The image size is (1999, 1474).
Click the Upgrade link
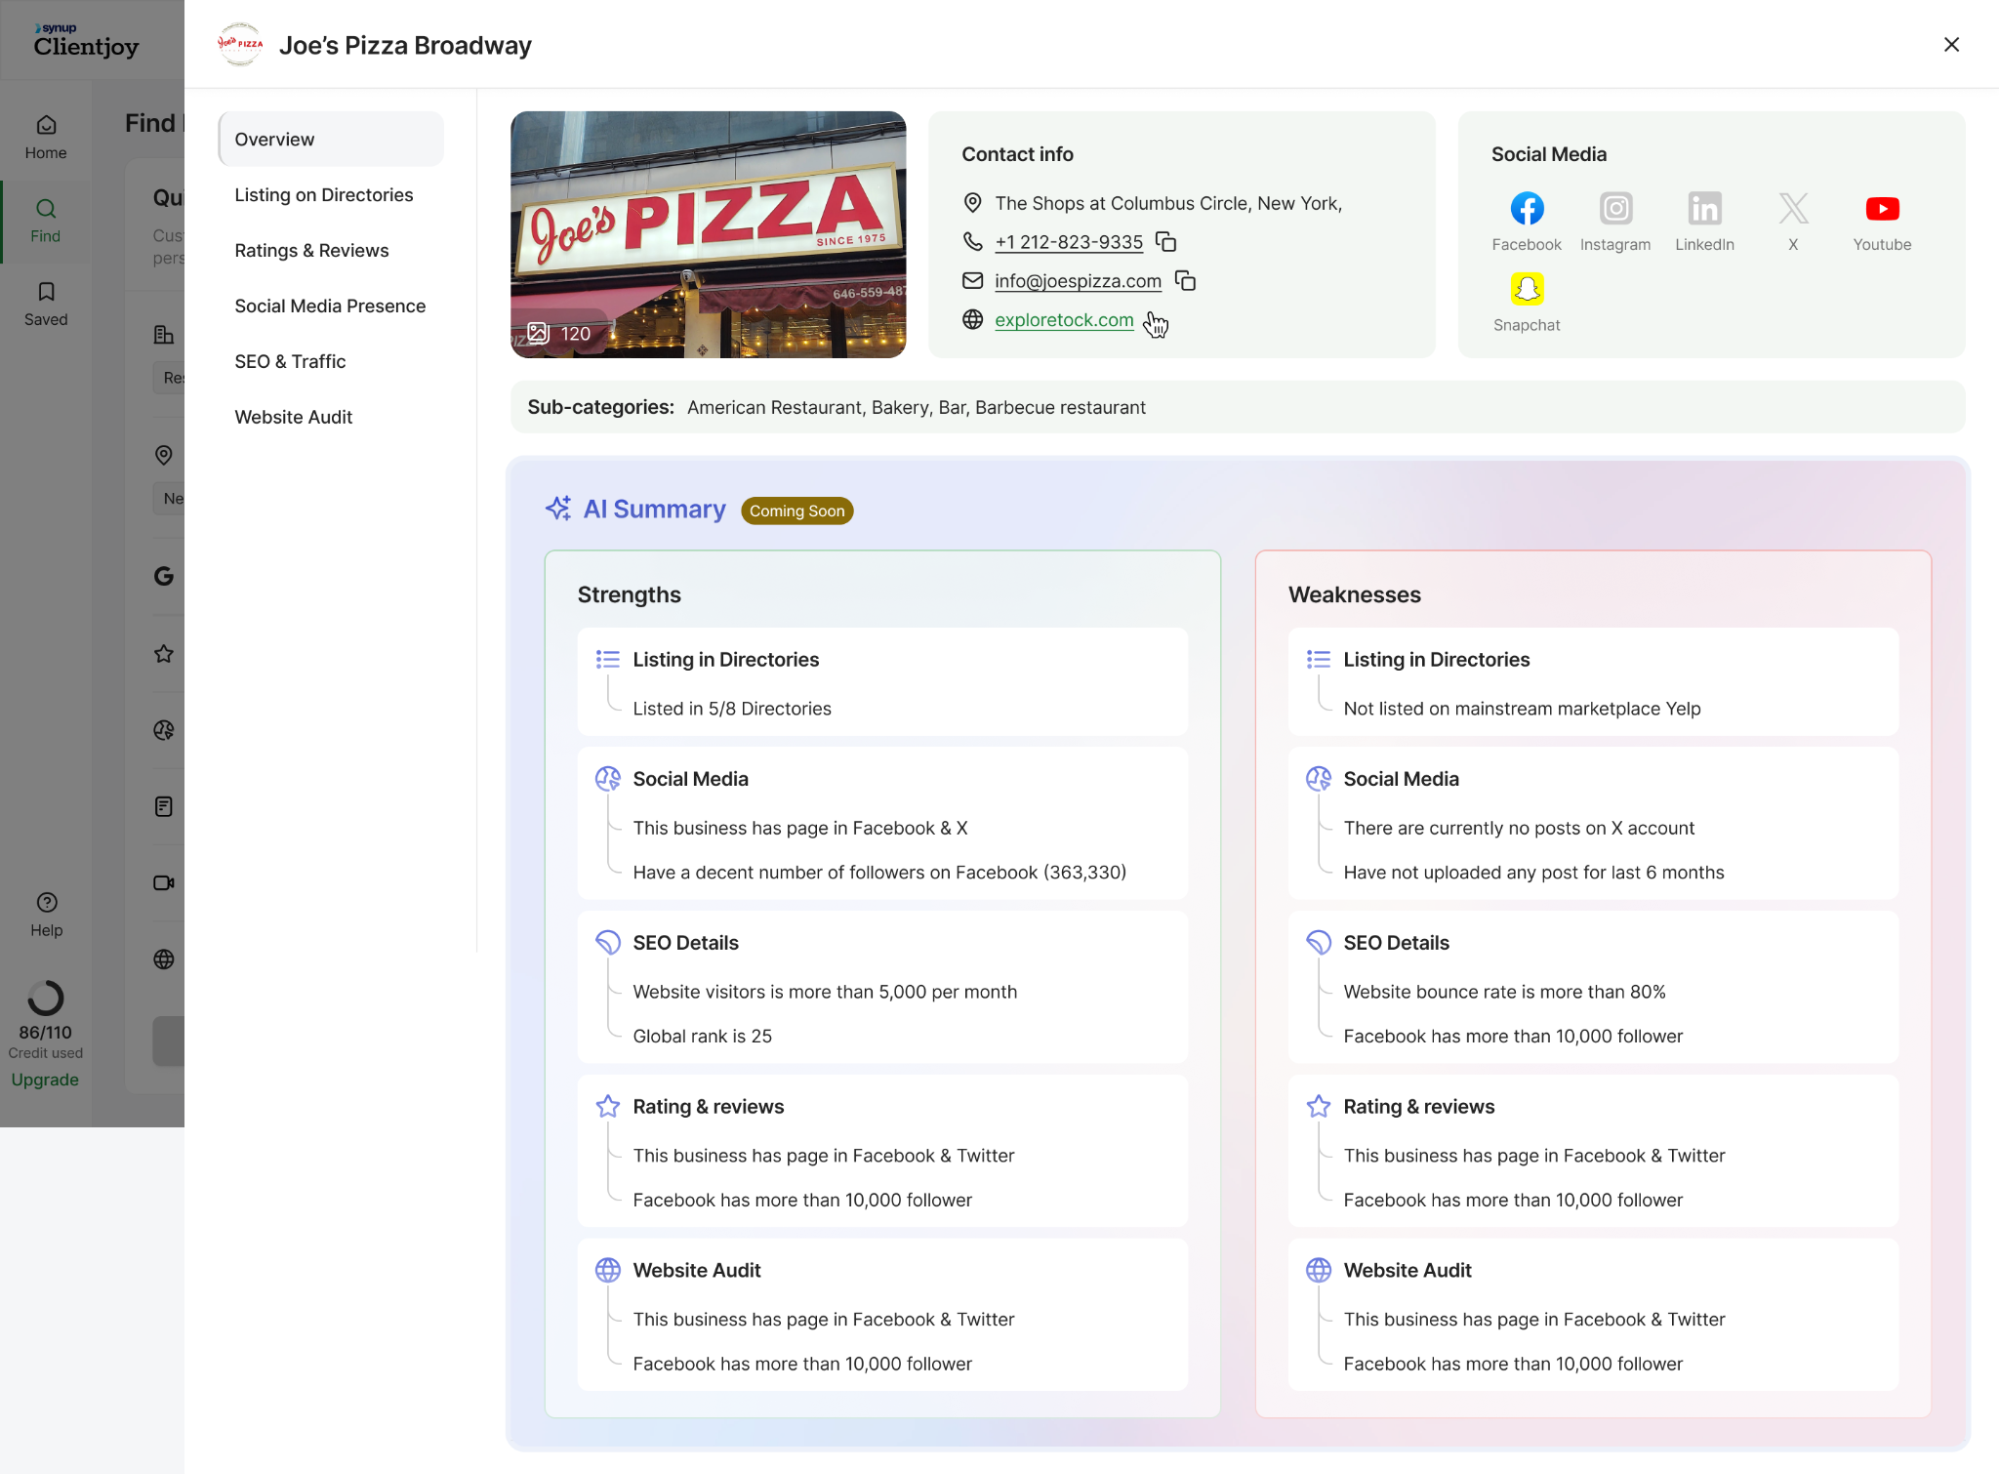(45, 1079)
